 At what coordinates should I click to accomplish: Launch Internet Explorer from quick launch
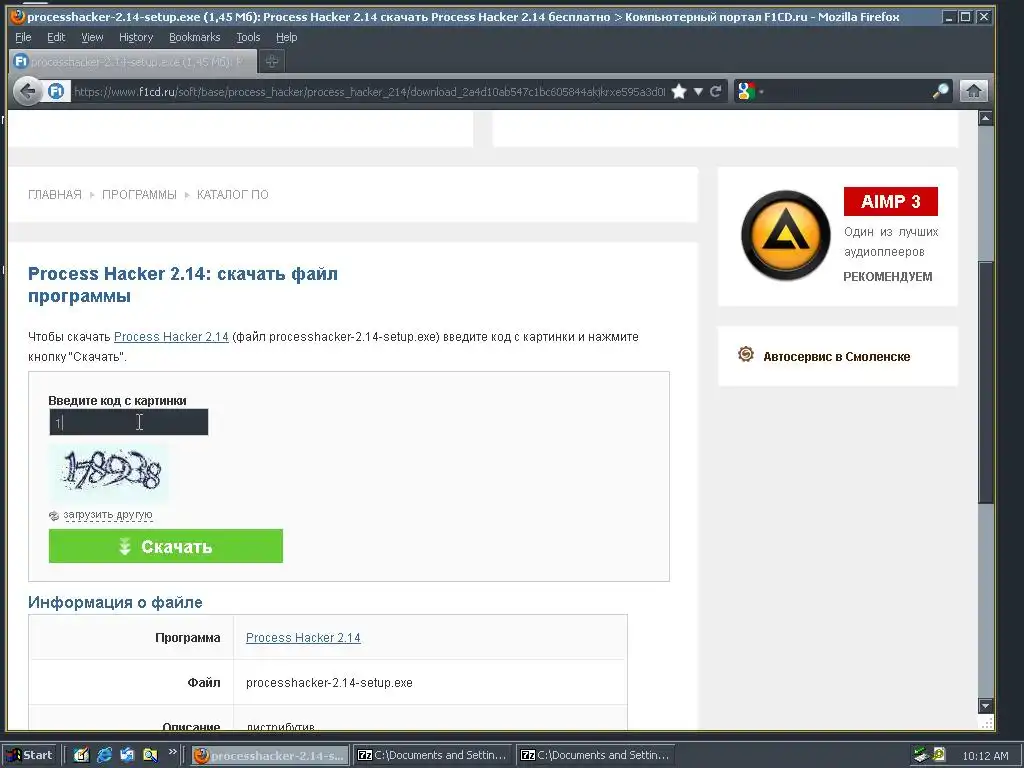click(x=104, y=755)
